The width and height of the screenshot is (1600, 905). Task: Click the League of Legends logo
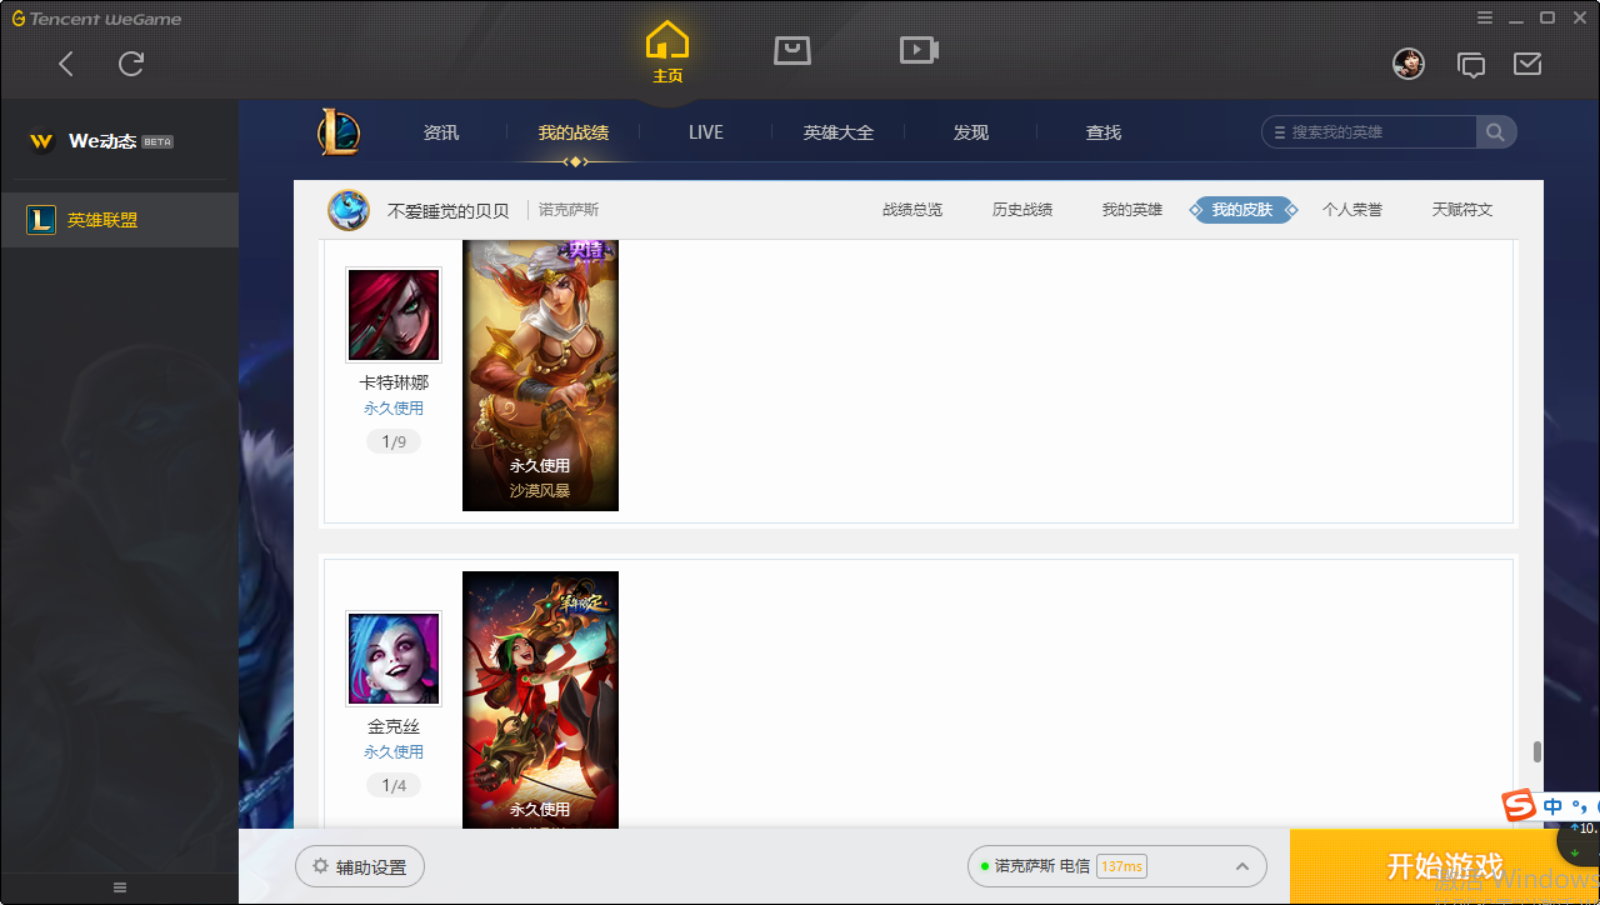point(339,132)
